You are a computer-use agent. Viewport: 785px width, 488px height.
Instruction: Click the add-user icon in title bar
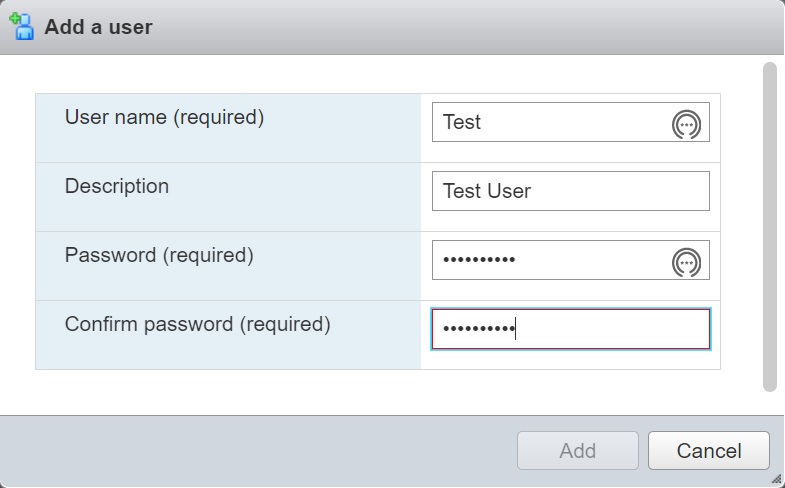click(22, 26)
